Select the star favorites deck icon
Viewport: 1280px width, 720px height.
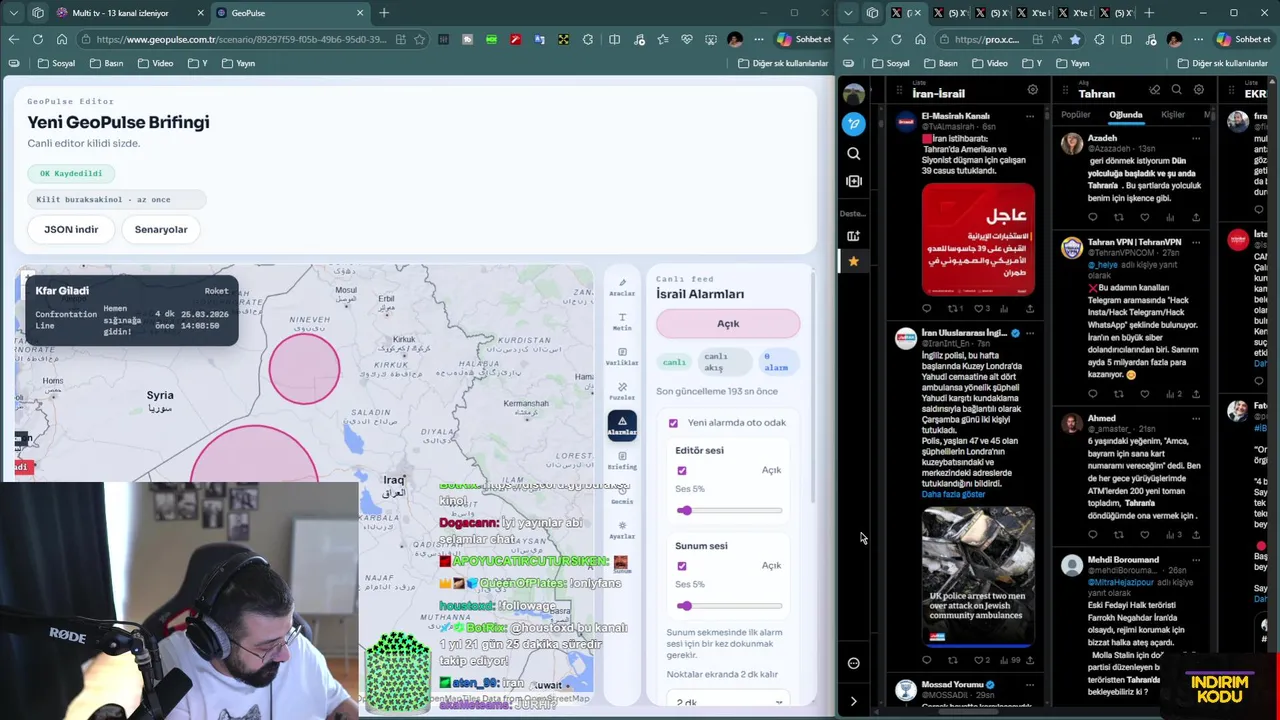[x=853, y=261]
